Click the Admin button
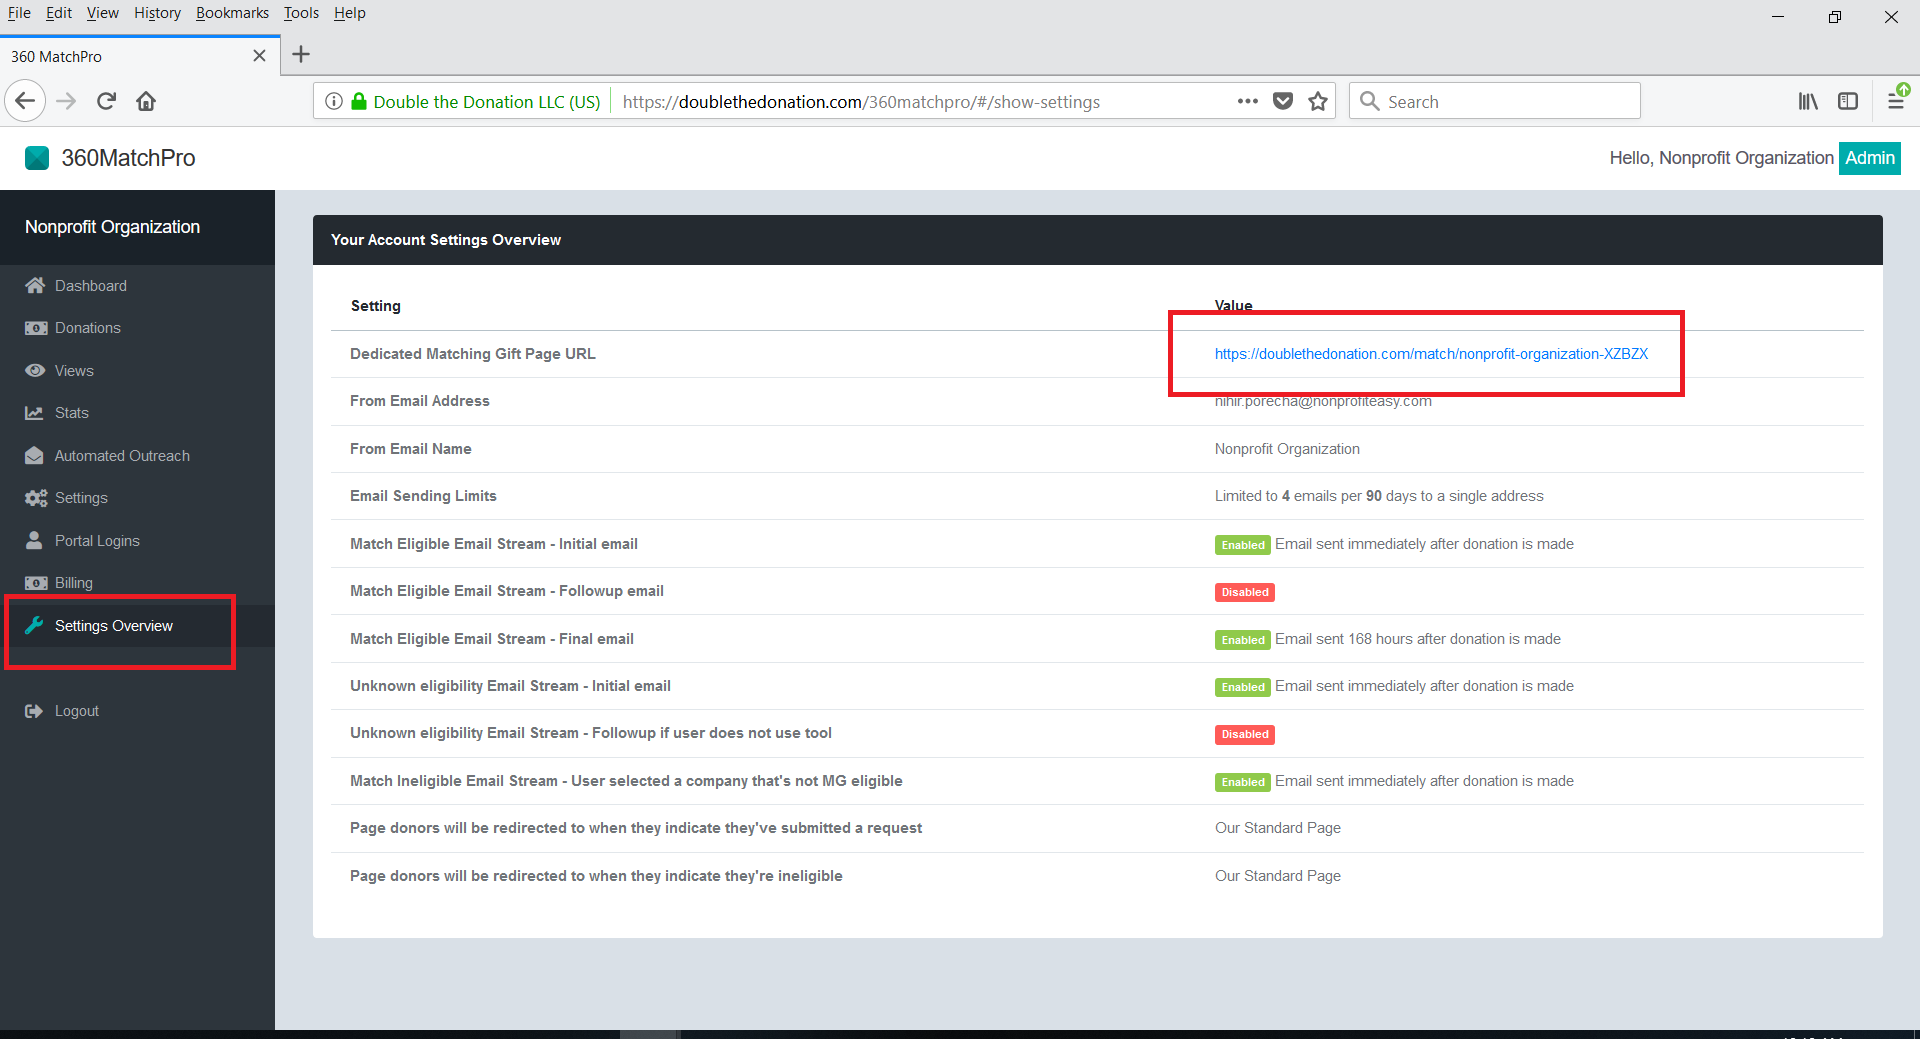Screen dimensions: 1920x1039 (x=1870, y=158)
